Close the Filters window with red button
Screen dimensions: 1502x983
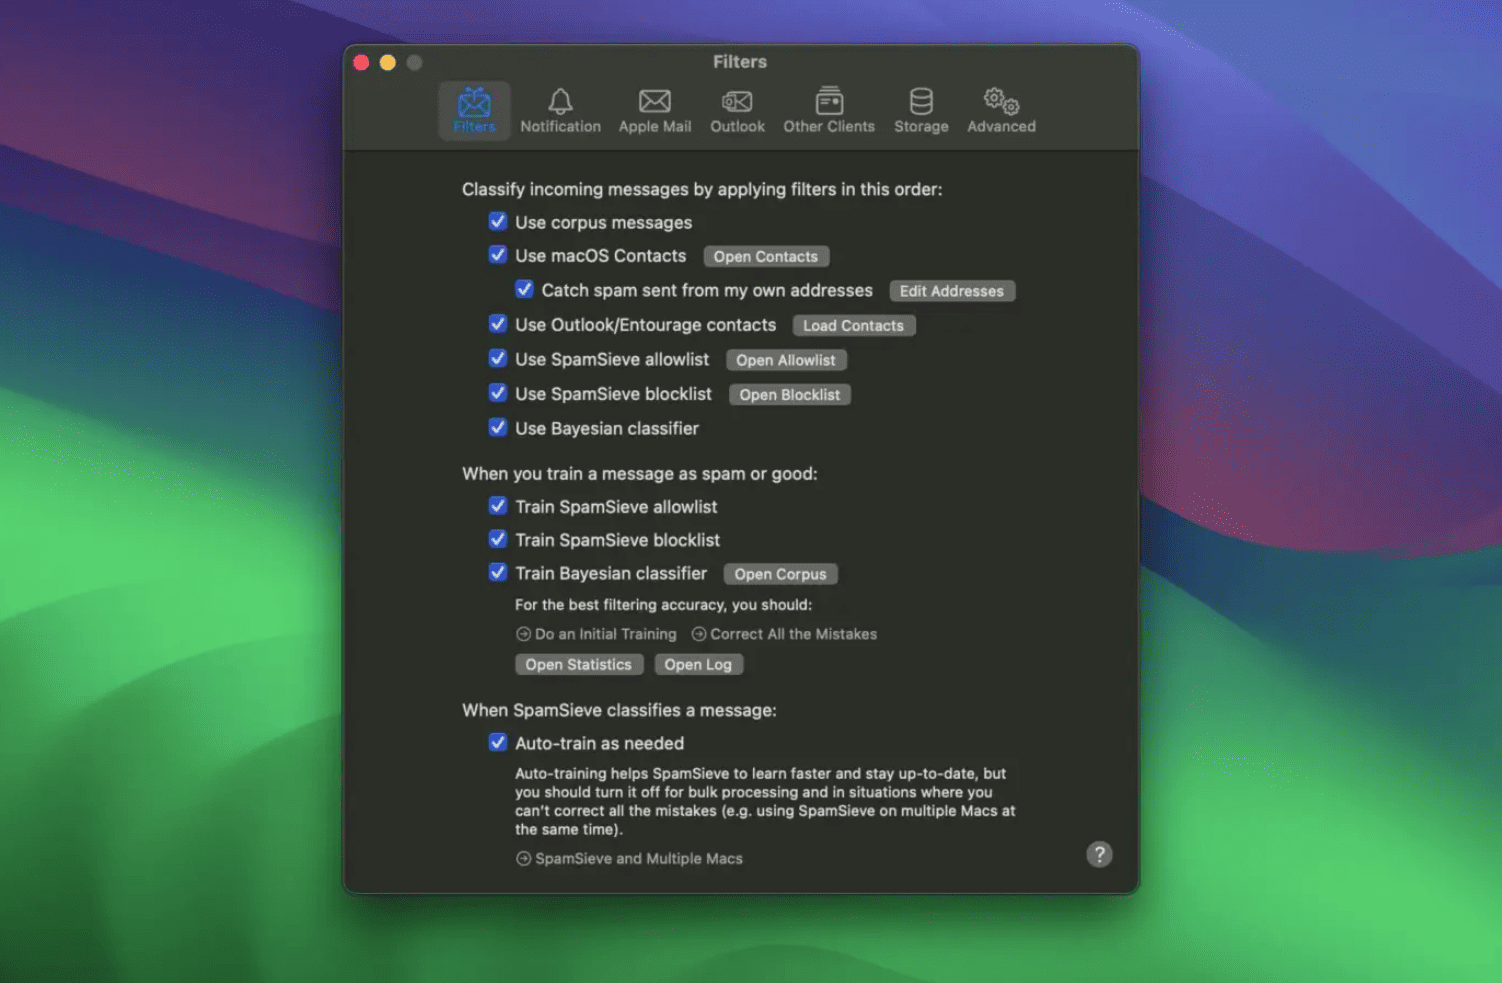tap(361, 63)
